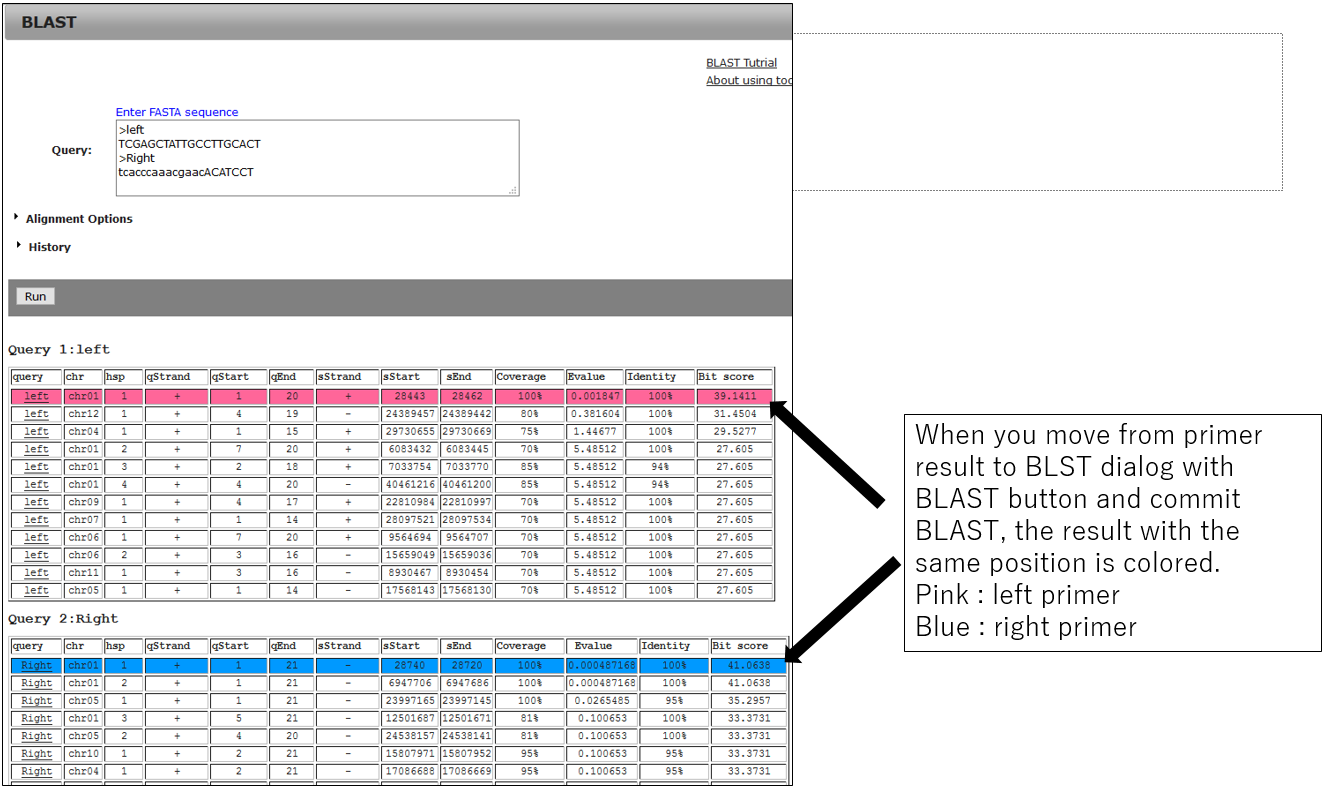The image size is (1326, 789).
Task: Click the Query 1:left results heading
Action: tap(59, 350)
